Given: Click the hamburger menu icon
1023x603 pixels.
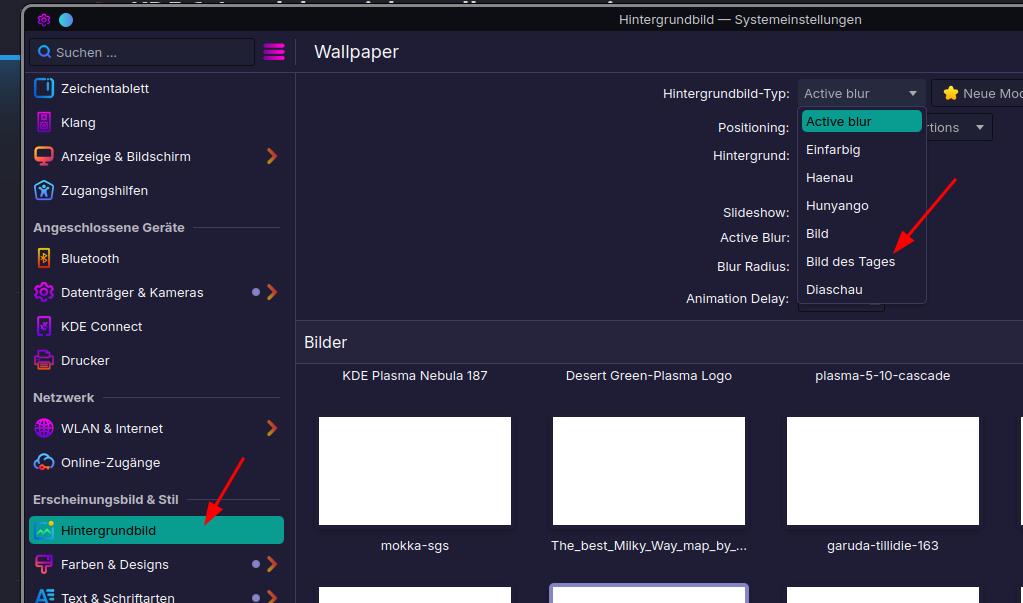Looking at the screenshot, I should coord(274,52).
